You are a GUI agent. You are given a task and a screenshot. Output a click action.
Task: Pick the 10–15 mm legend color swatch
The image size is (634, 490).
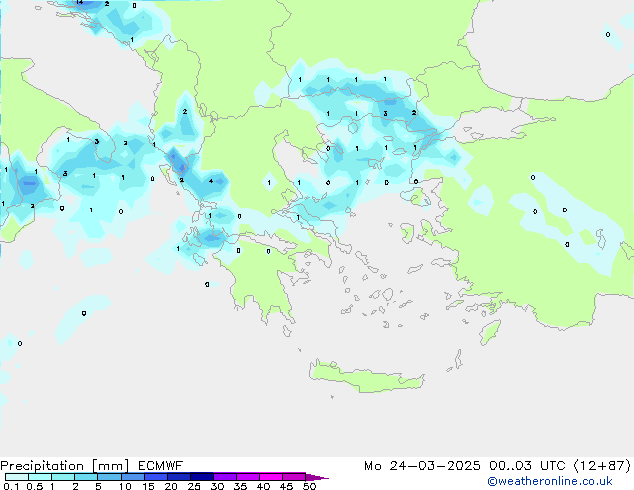coord(132,477)
